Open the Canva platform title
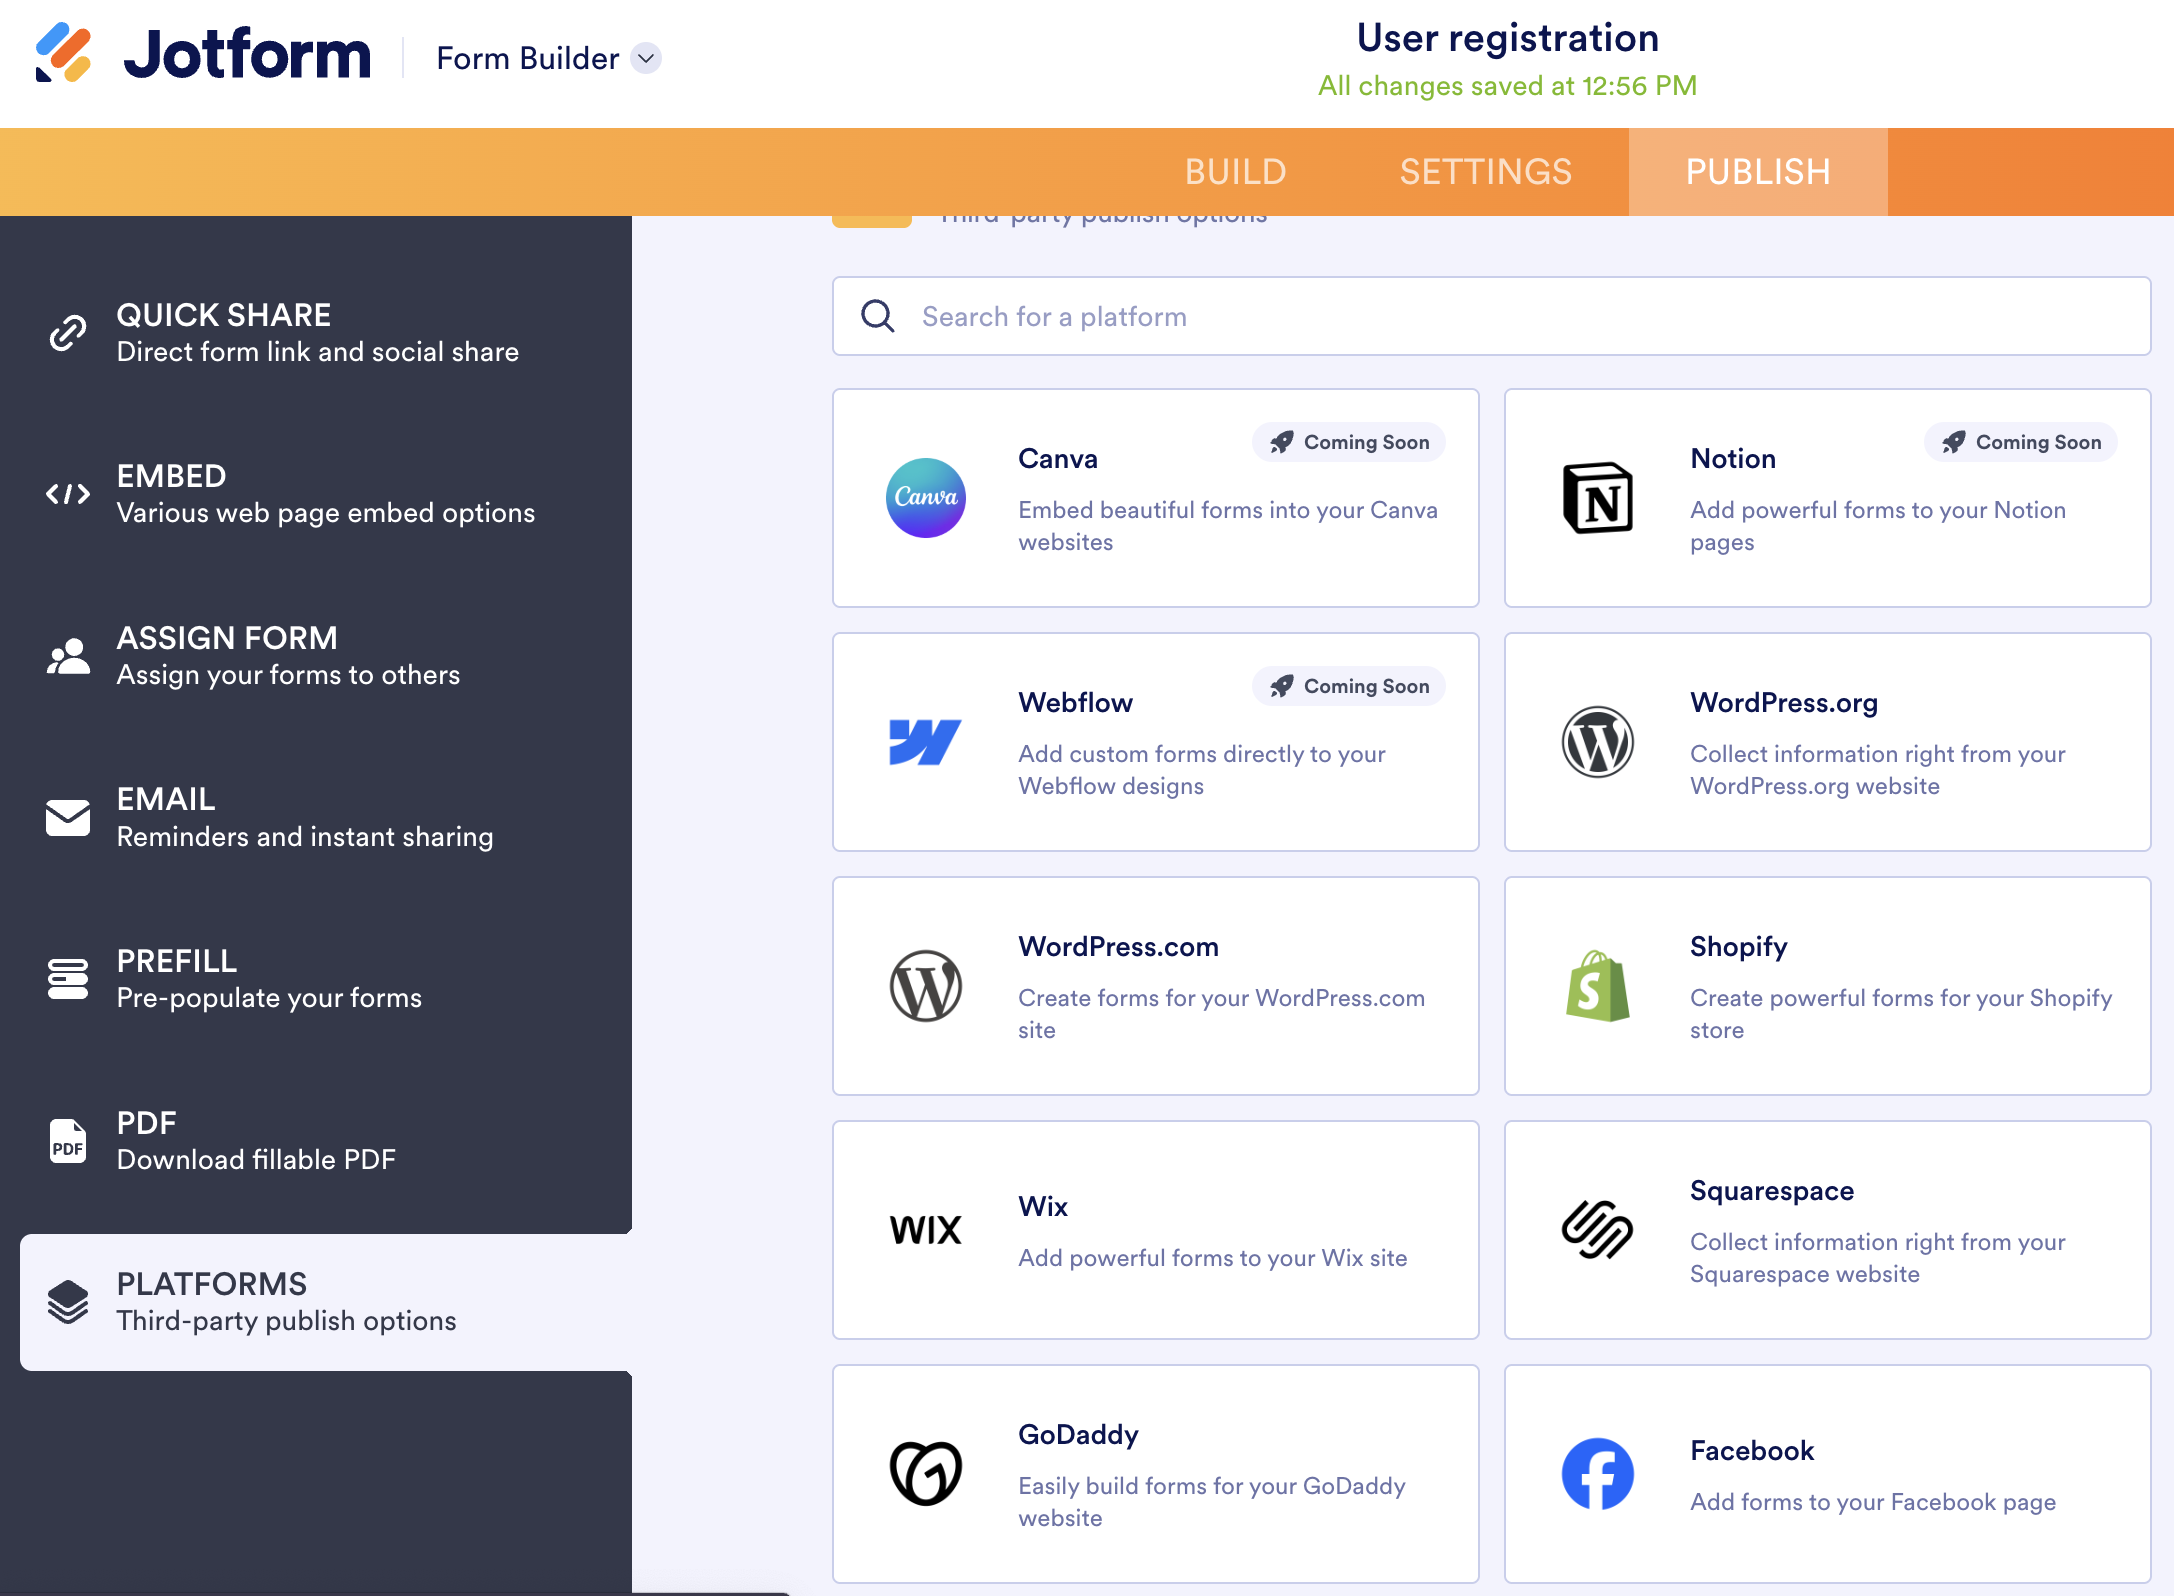Image resolution: width=2174 pixels, height=1596 pixels. pos(1058,459)
